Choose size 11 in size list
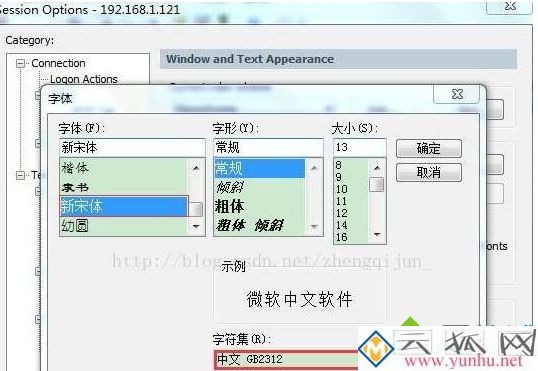This screenshot has width=538, height=371. (x=350, y=201)
